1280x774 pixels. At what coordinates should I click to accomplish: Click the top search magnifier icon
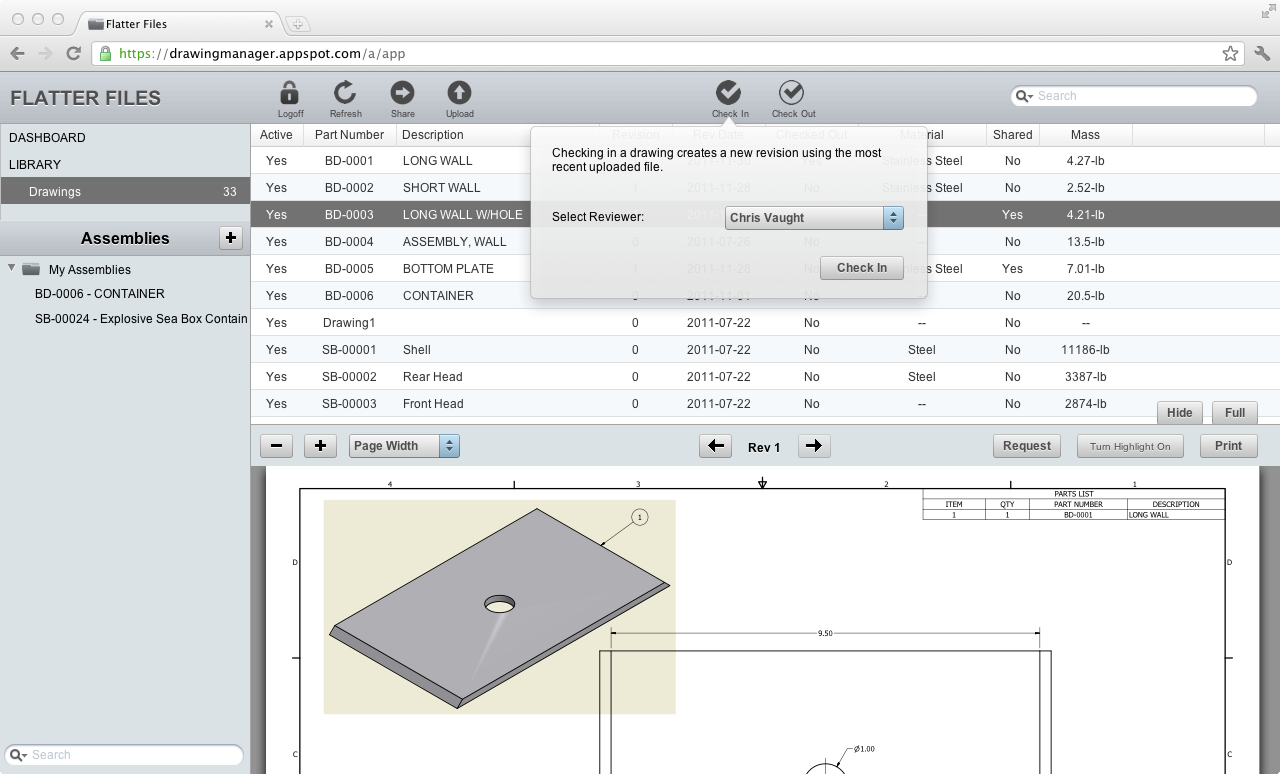(1024, 96)
